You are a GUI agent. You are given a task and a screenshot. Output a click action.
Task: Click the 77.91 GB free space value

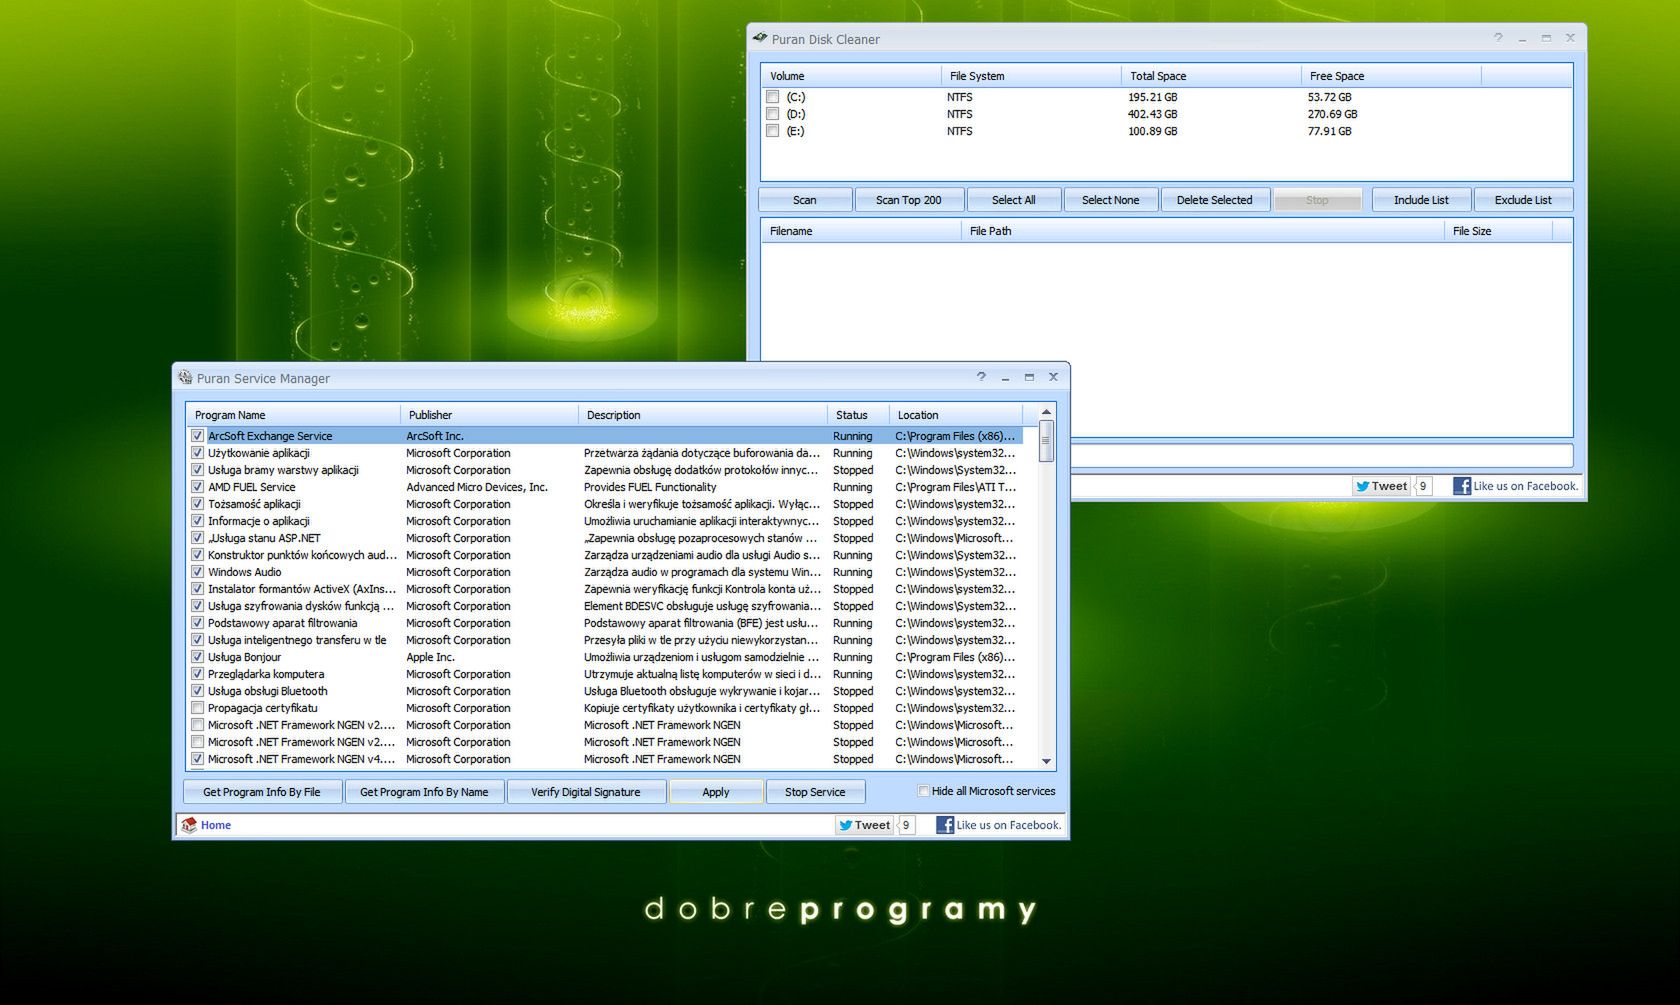pyautogui.click(x=1330, y=131)
